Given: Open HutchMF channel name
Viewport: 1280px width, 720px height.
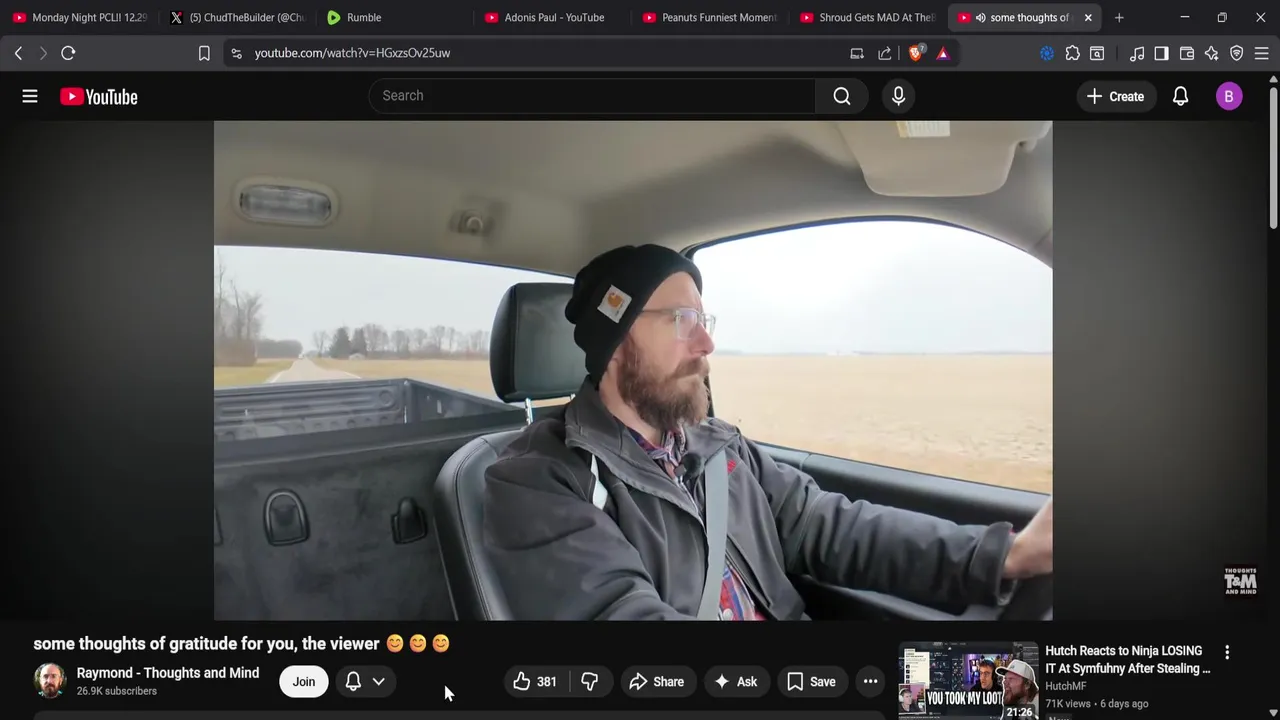Looking at the screenshot, I should (1065, 686).
